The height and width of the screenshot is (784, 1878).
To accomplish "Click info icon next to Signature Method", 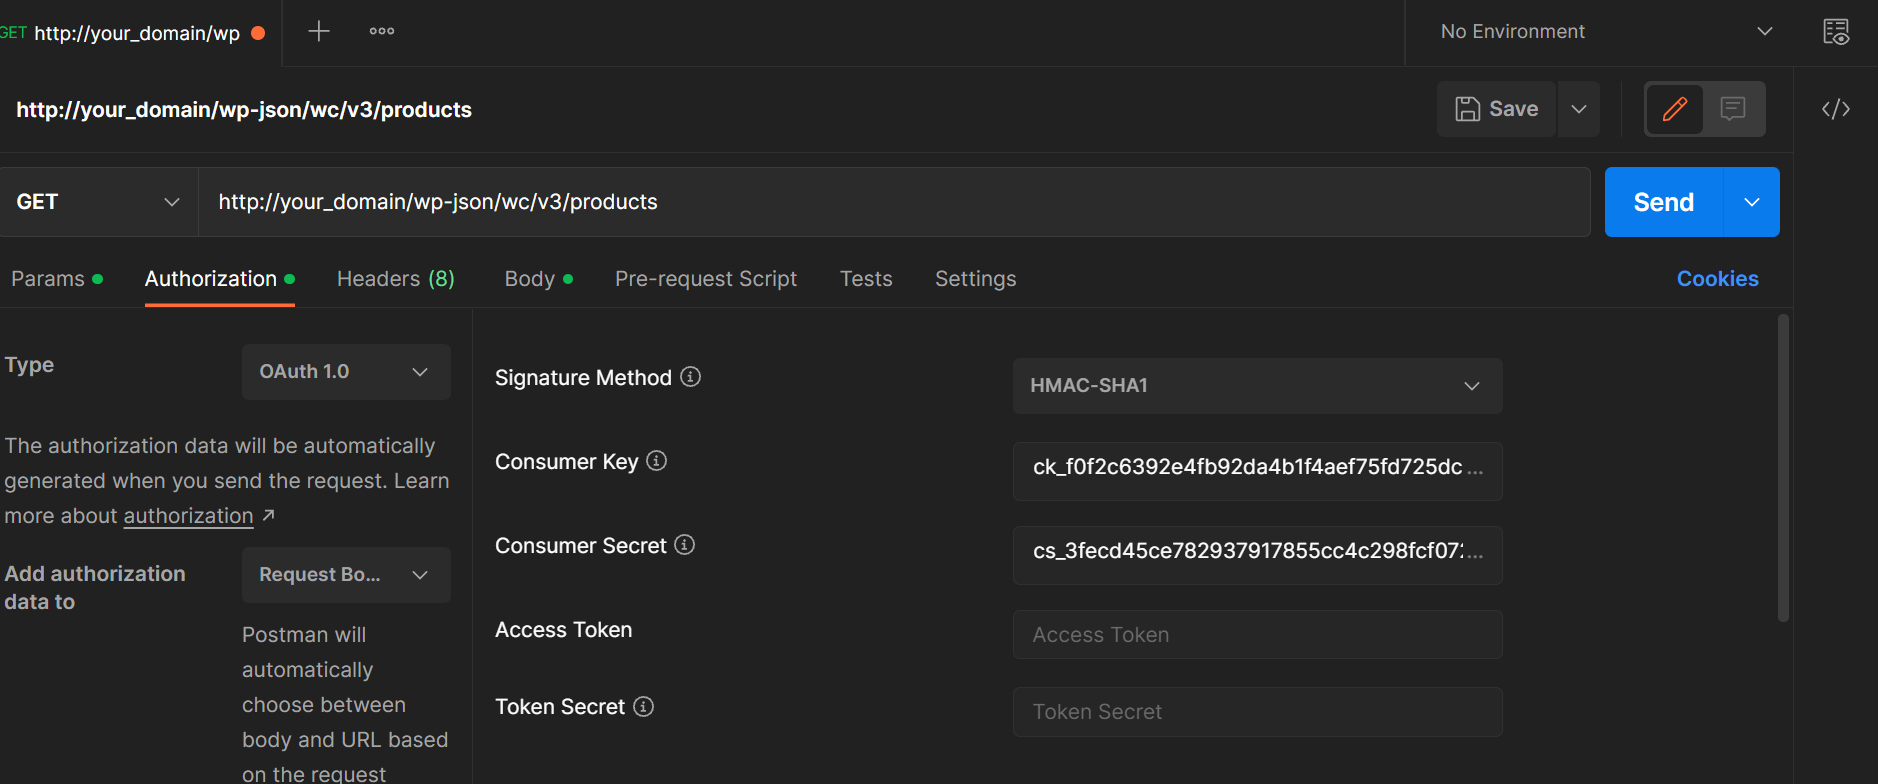I will coord(691,377).
